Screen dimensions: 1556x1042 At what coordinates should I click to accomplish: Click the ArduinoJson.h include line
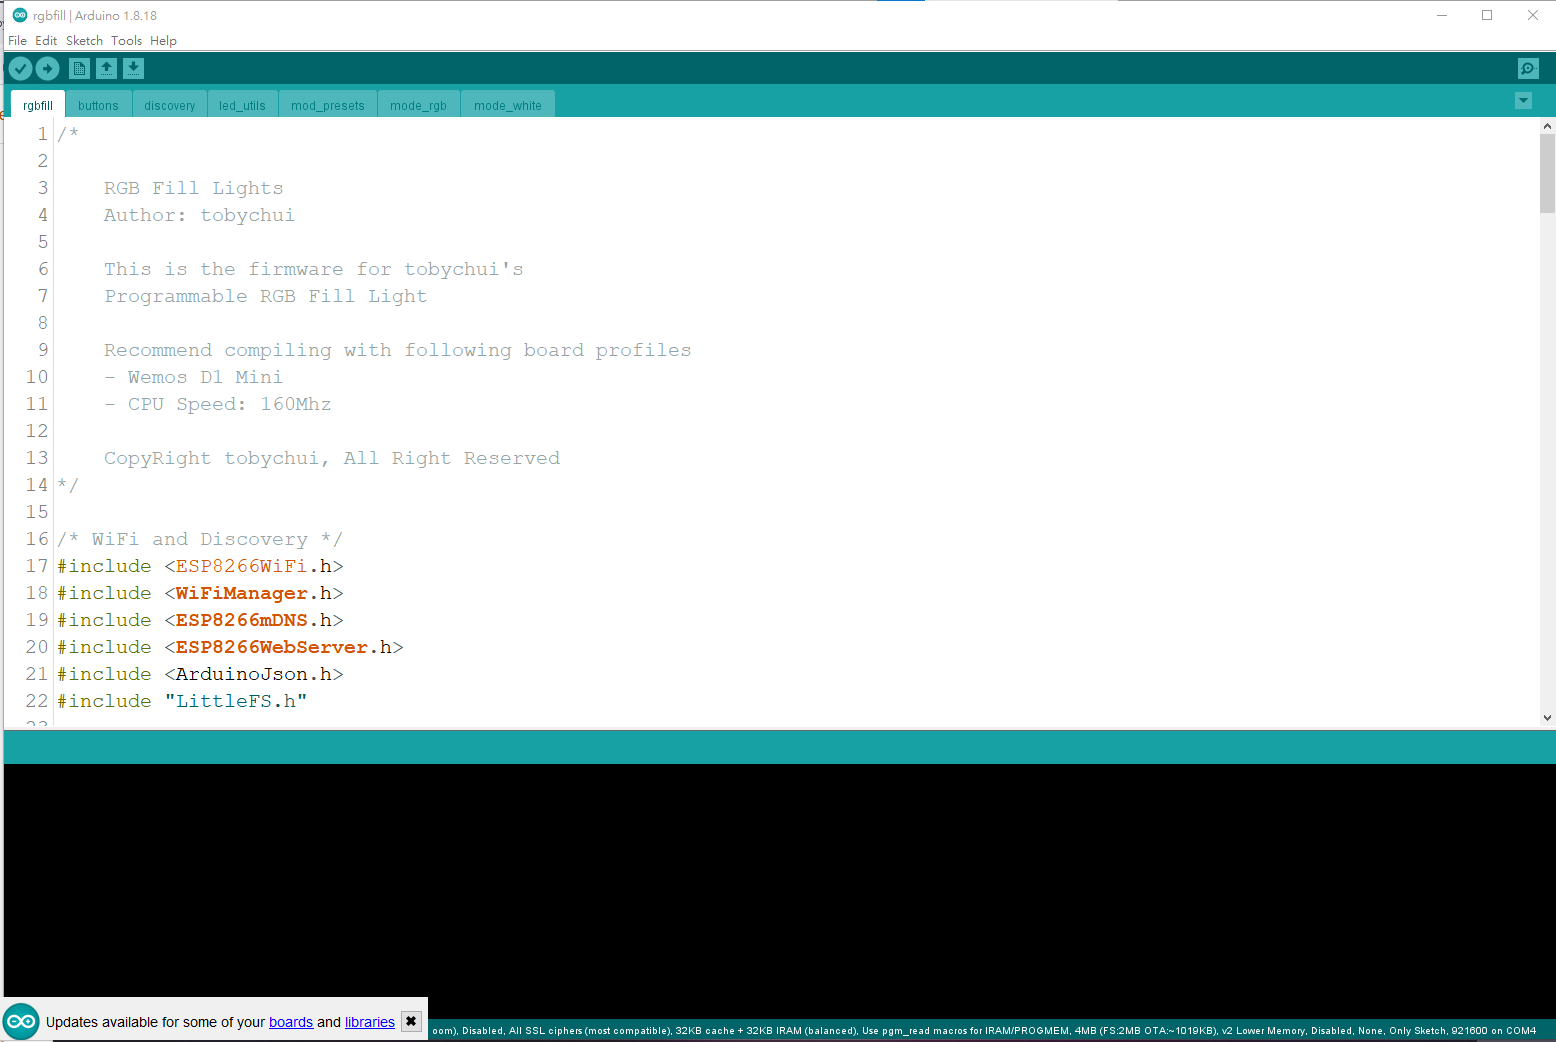(200, 674)
